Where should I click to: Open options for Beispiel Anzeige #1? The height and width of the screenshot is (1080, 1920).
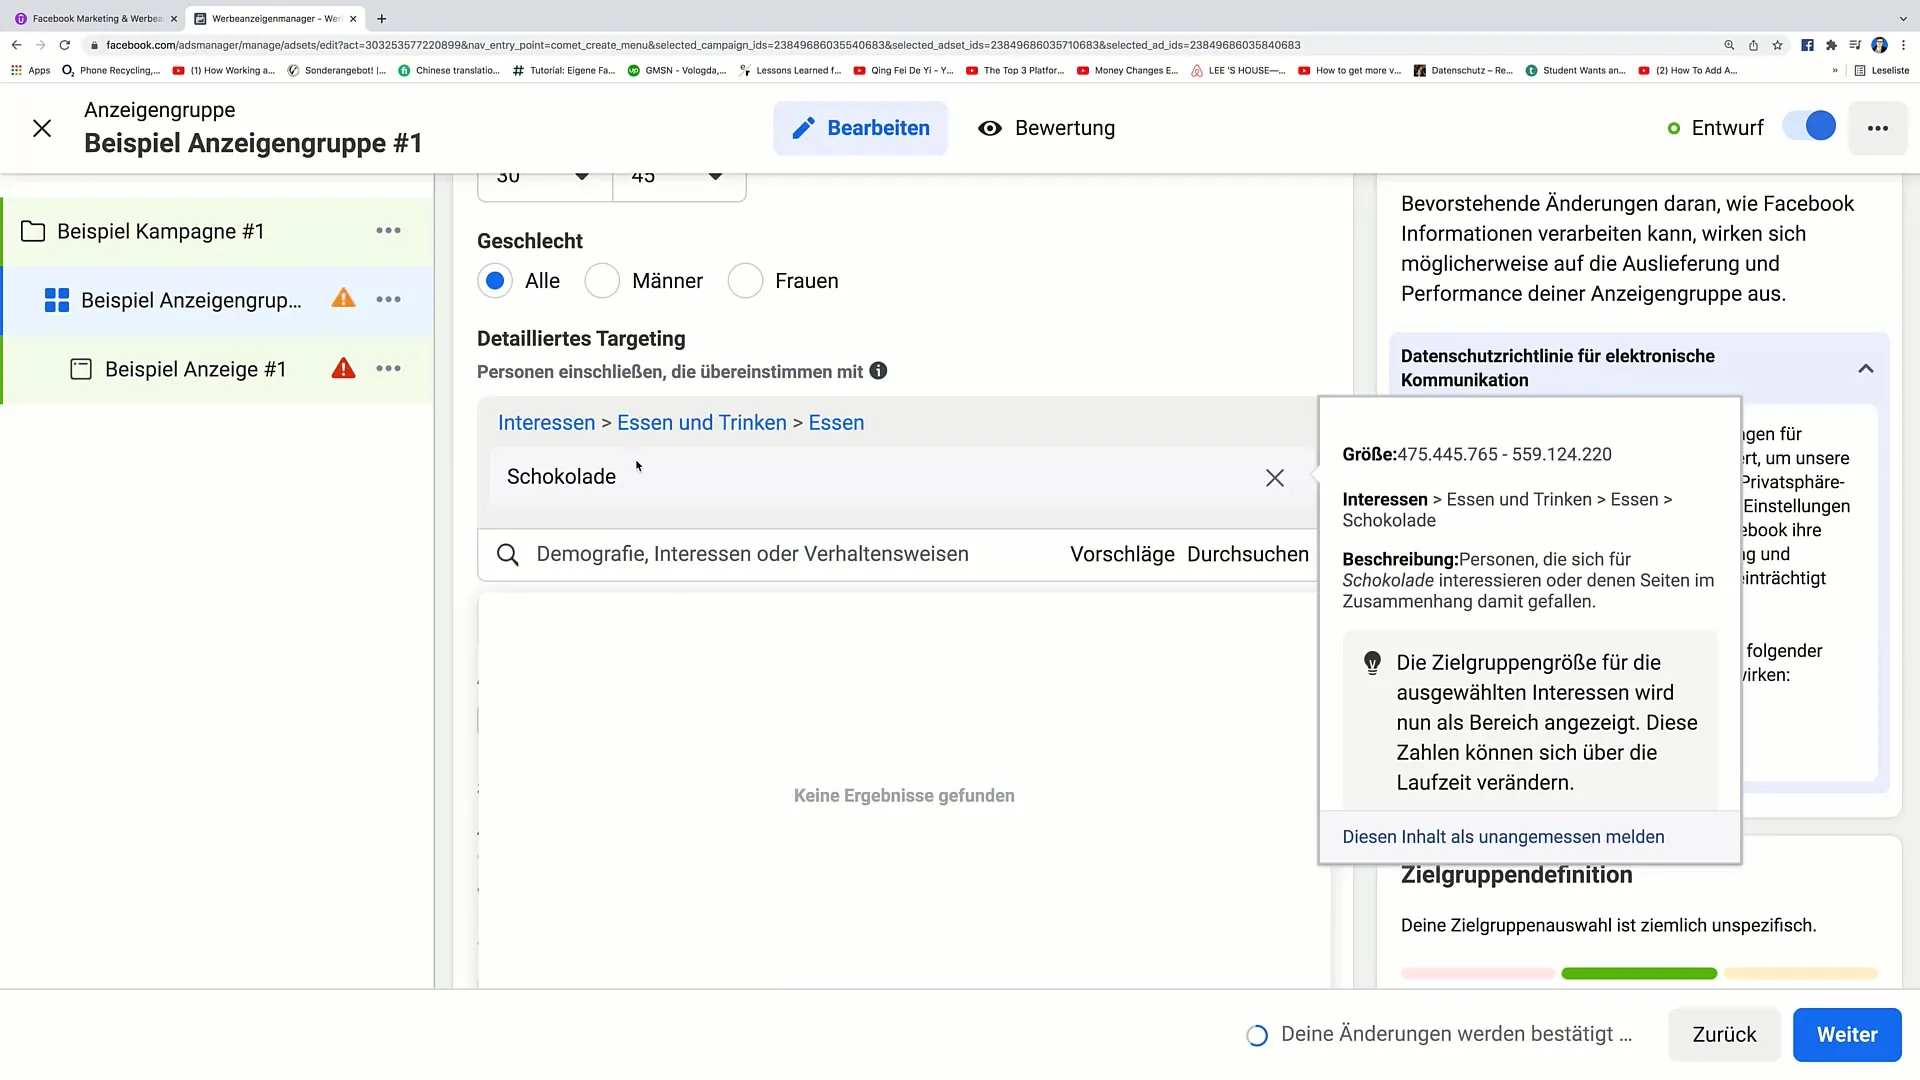[x=388, y=369]
